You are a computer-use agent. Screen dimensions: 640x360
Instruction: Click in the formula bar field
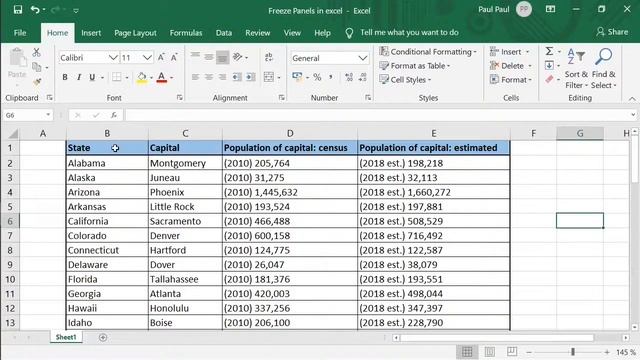(x=377, y=115)
